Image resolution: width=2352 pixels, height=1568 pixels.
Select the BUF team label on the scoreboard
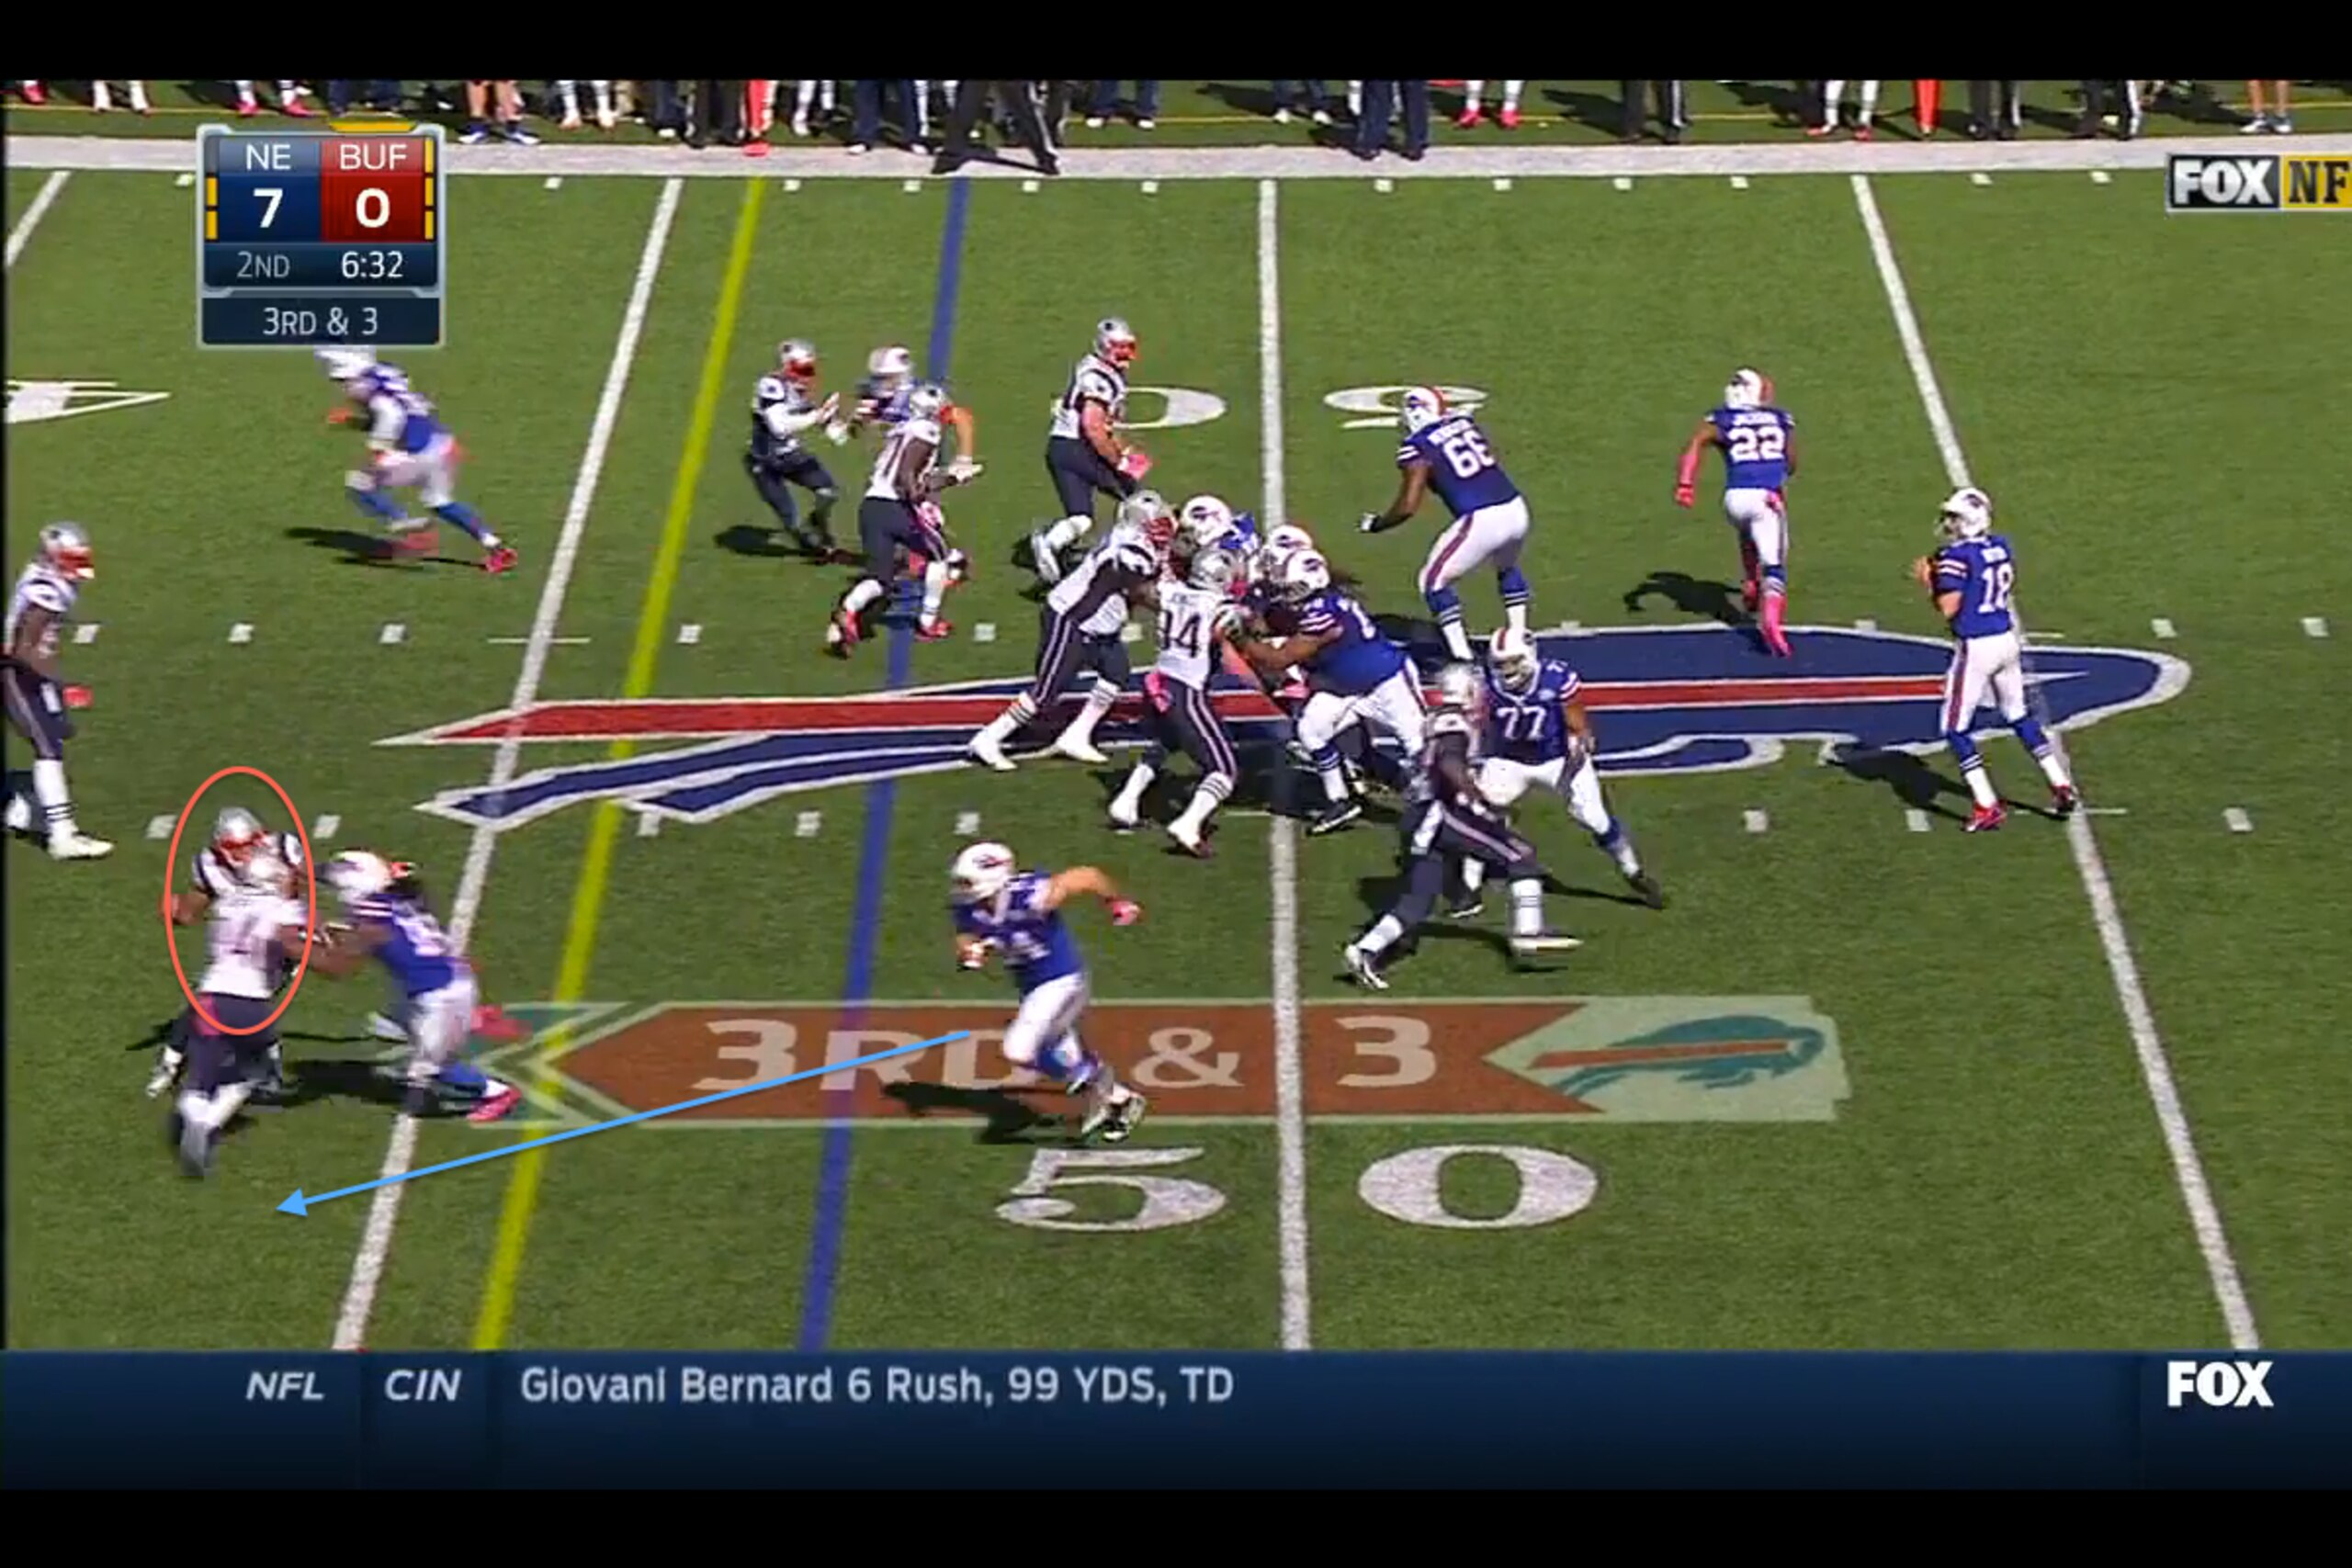point(373,157)
